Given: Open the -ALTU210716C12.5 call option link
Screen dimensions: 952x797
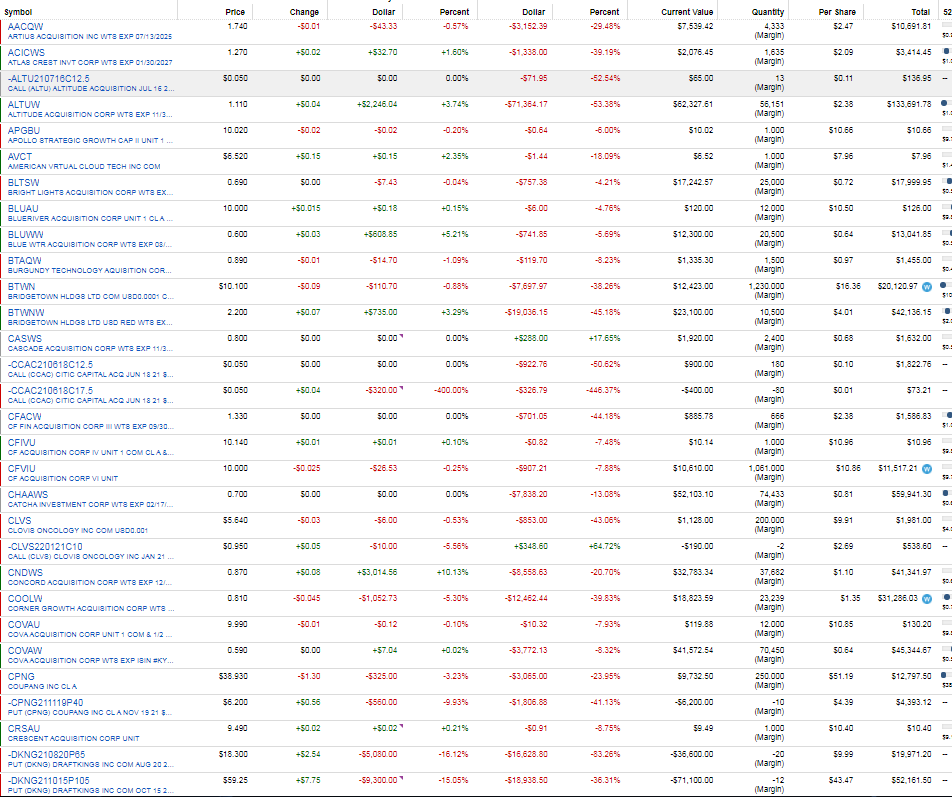Looking at the screenshot, I should (49, 79).
